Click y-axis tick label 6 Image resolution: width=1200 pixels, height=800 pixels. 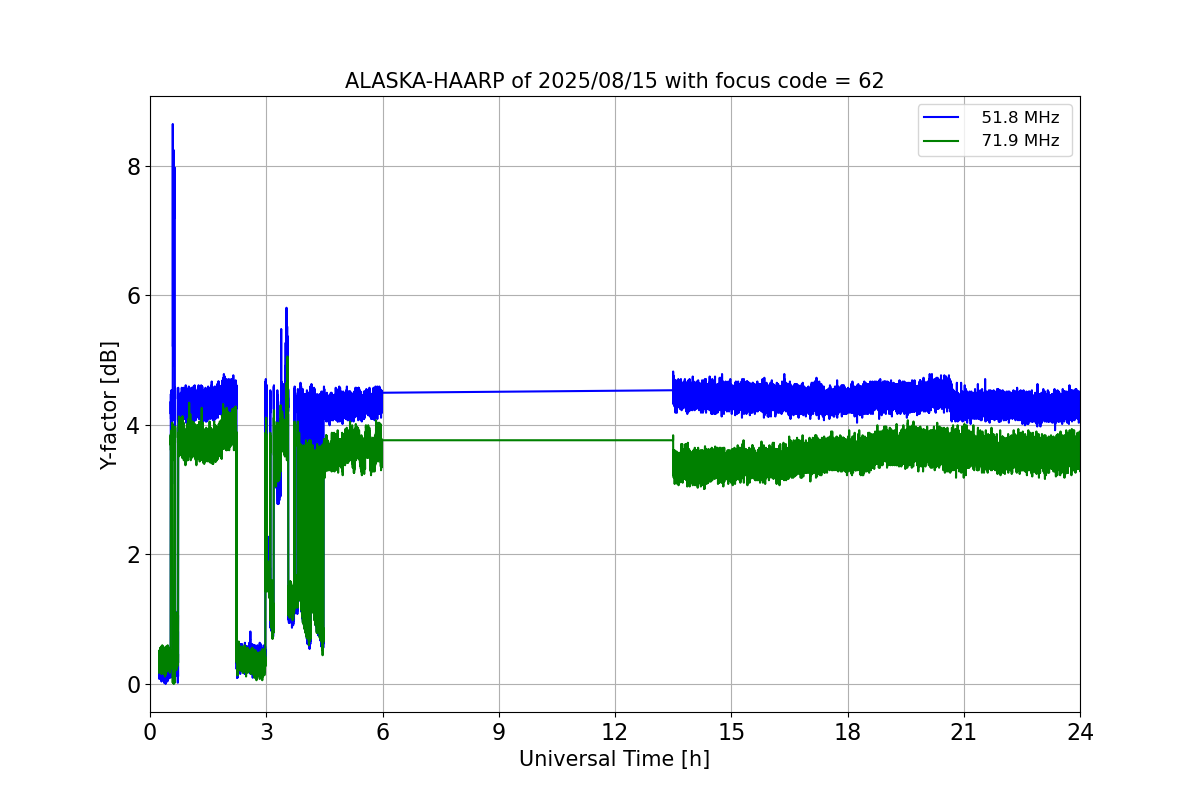tap(133, 296)
